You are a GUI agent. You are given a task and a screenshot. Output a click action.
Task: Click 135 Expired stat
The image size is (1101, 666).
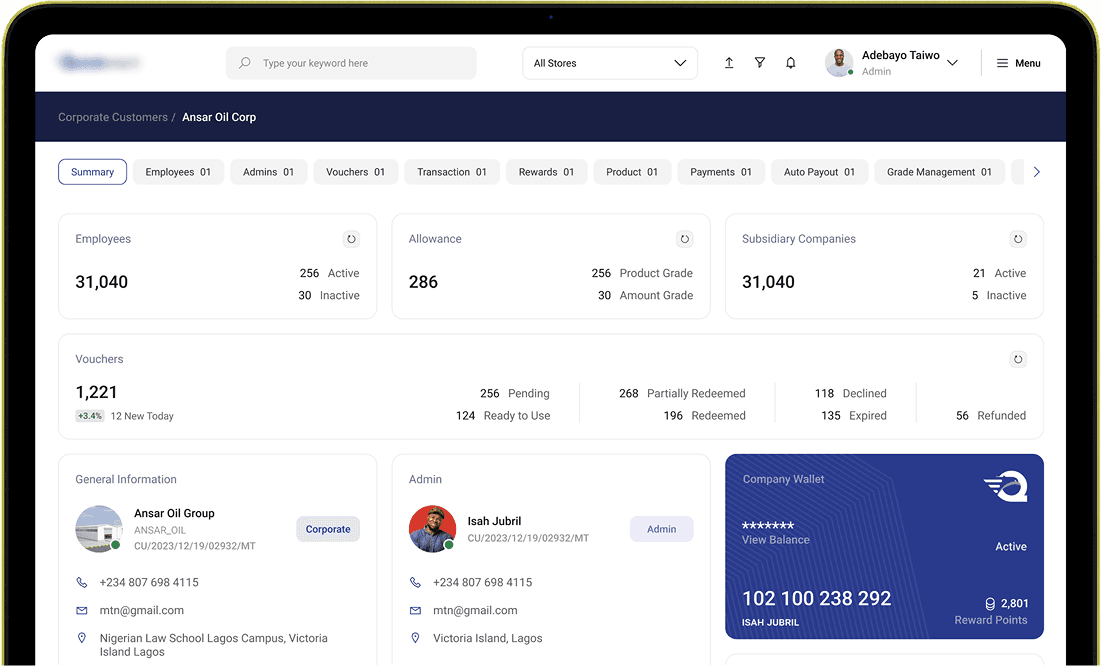point(854,416)
